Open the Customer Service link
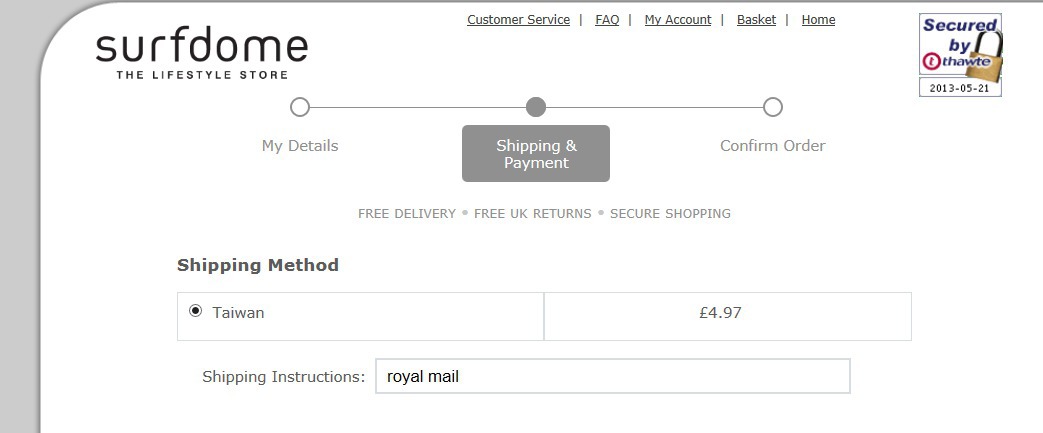The height and width of the screenshot is (433, 1043). click(x=518, y=20)
